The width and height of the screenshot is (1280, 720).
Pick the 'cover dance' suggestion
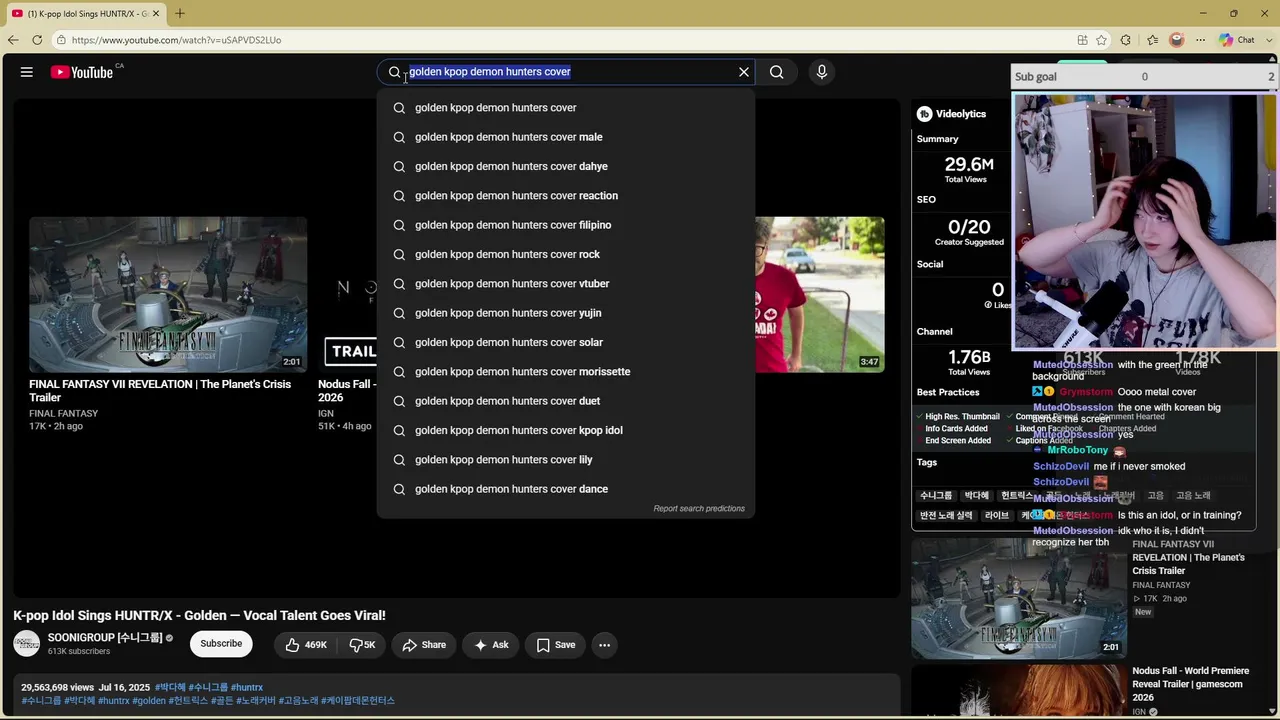tap(566, 489)
